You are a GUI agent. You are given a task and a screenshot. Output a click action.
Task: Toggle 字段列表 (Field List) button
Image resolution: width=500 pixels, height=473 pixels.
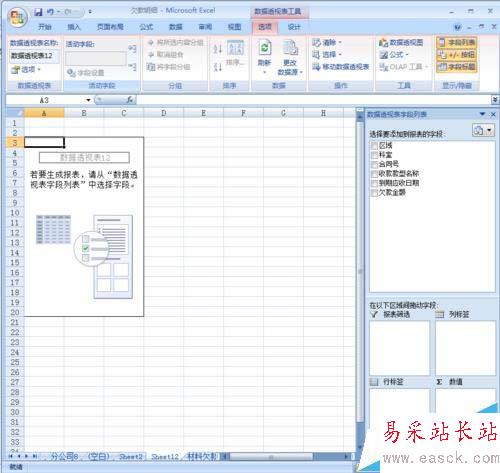457,42
